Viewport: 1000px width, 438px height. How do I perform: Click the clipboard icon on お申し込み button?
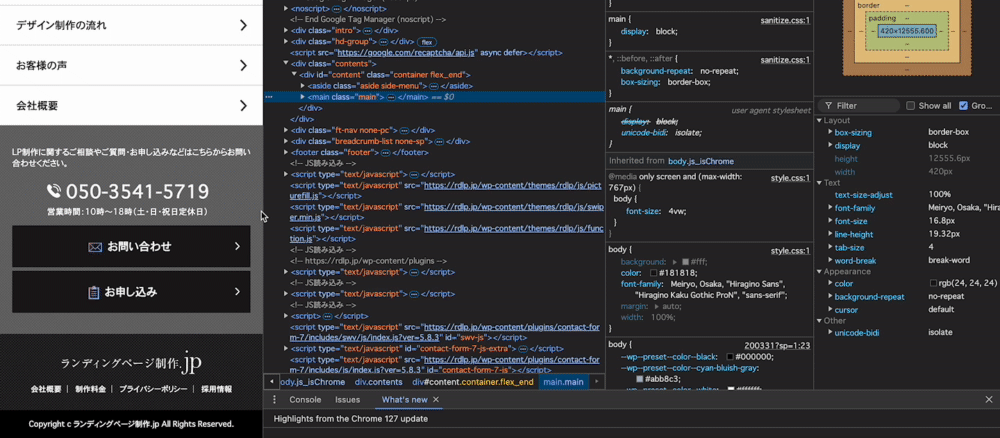[x=94, y=292]
